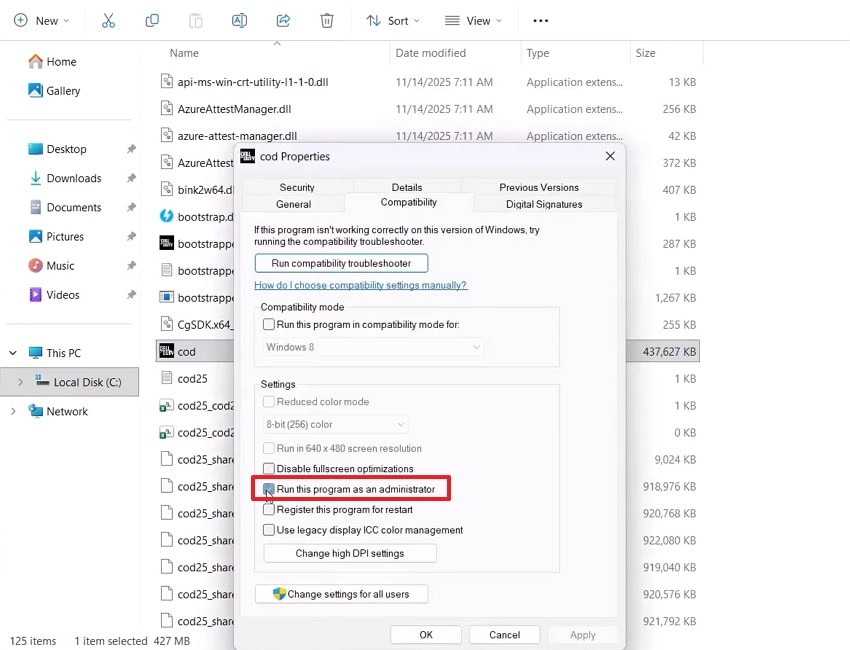
Task: Open the View dropdown
Action: [472, 20]
